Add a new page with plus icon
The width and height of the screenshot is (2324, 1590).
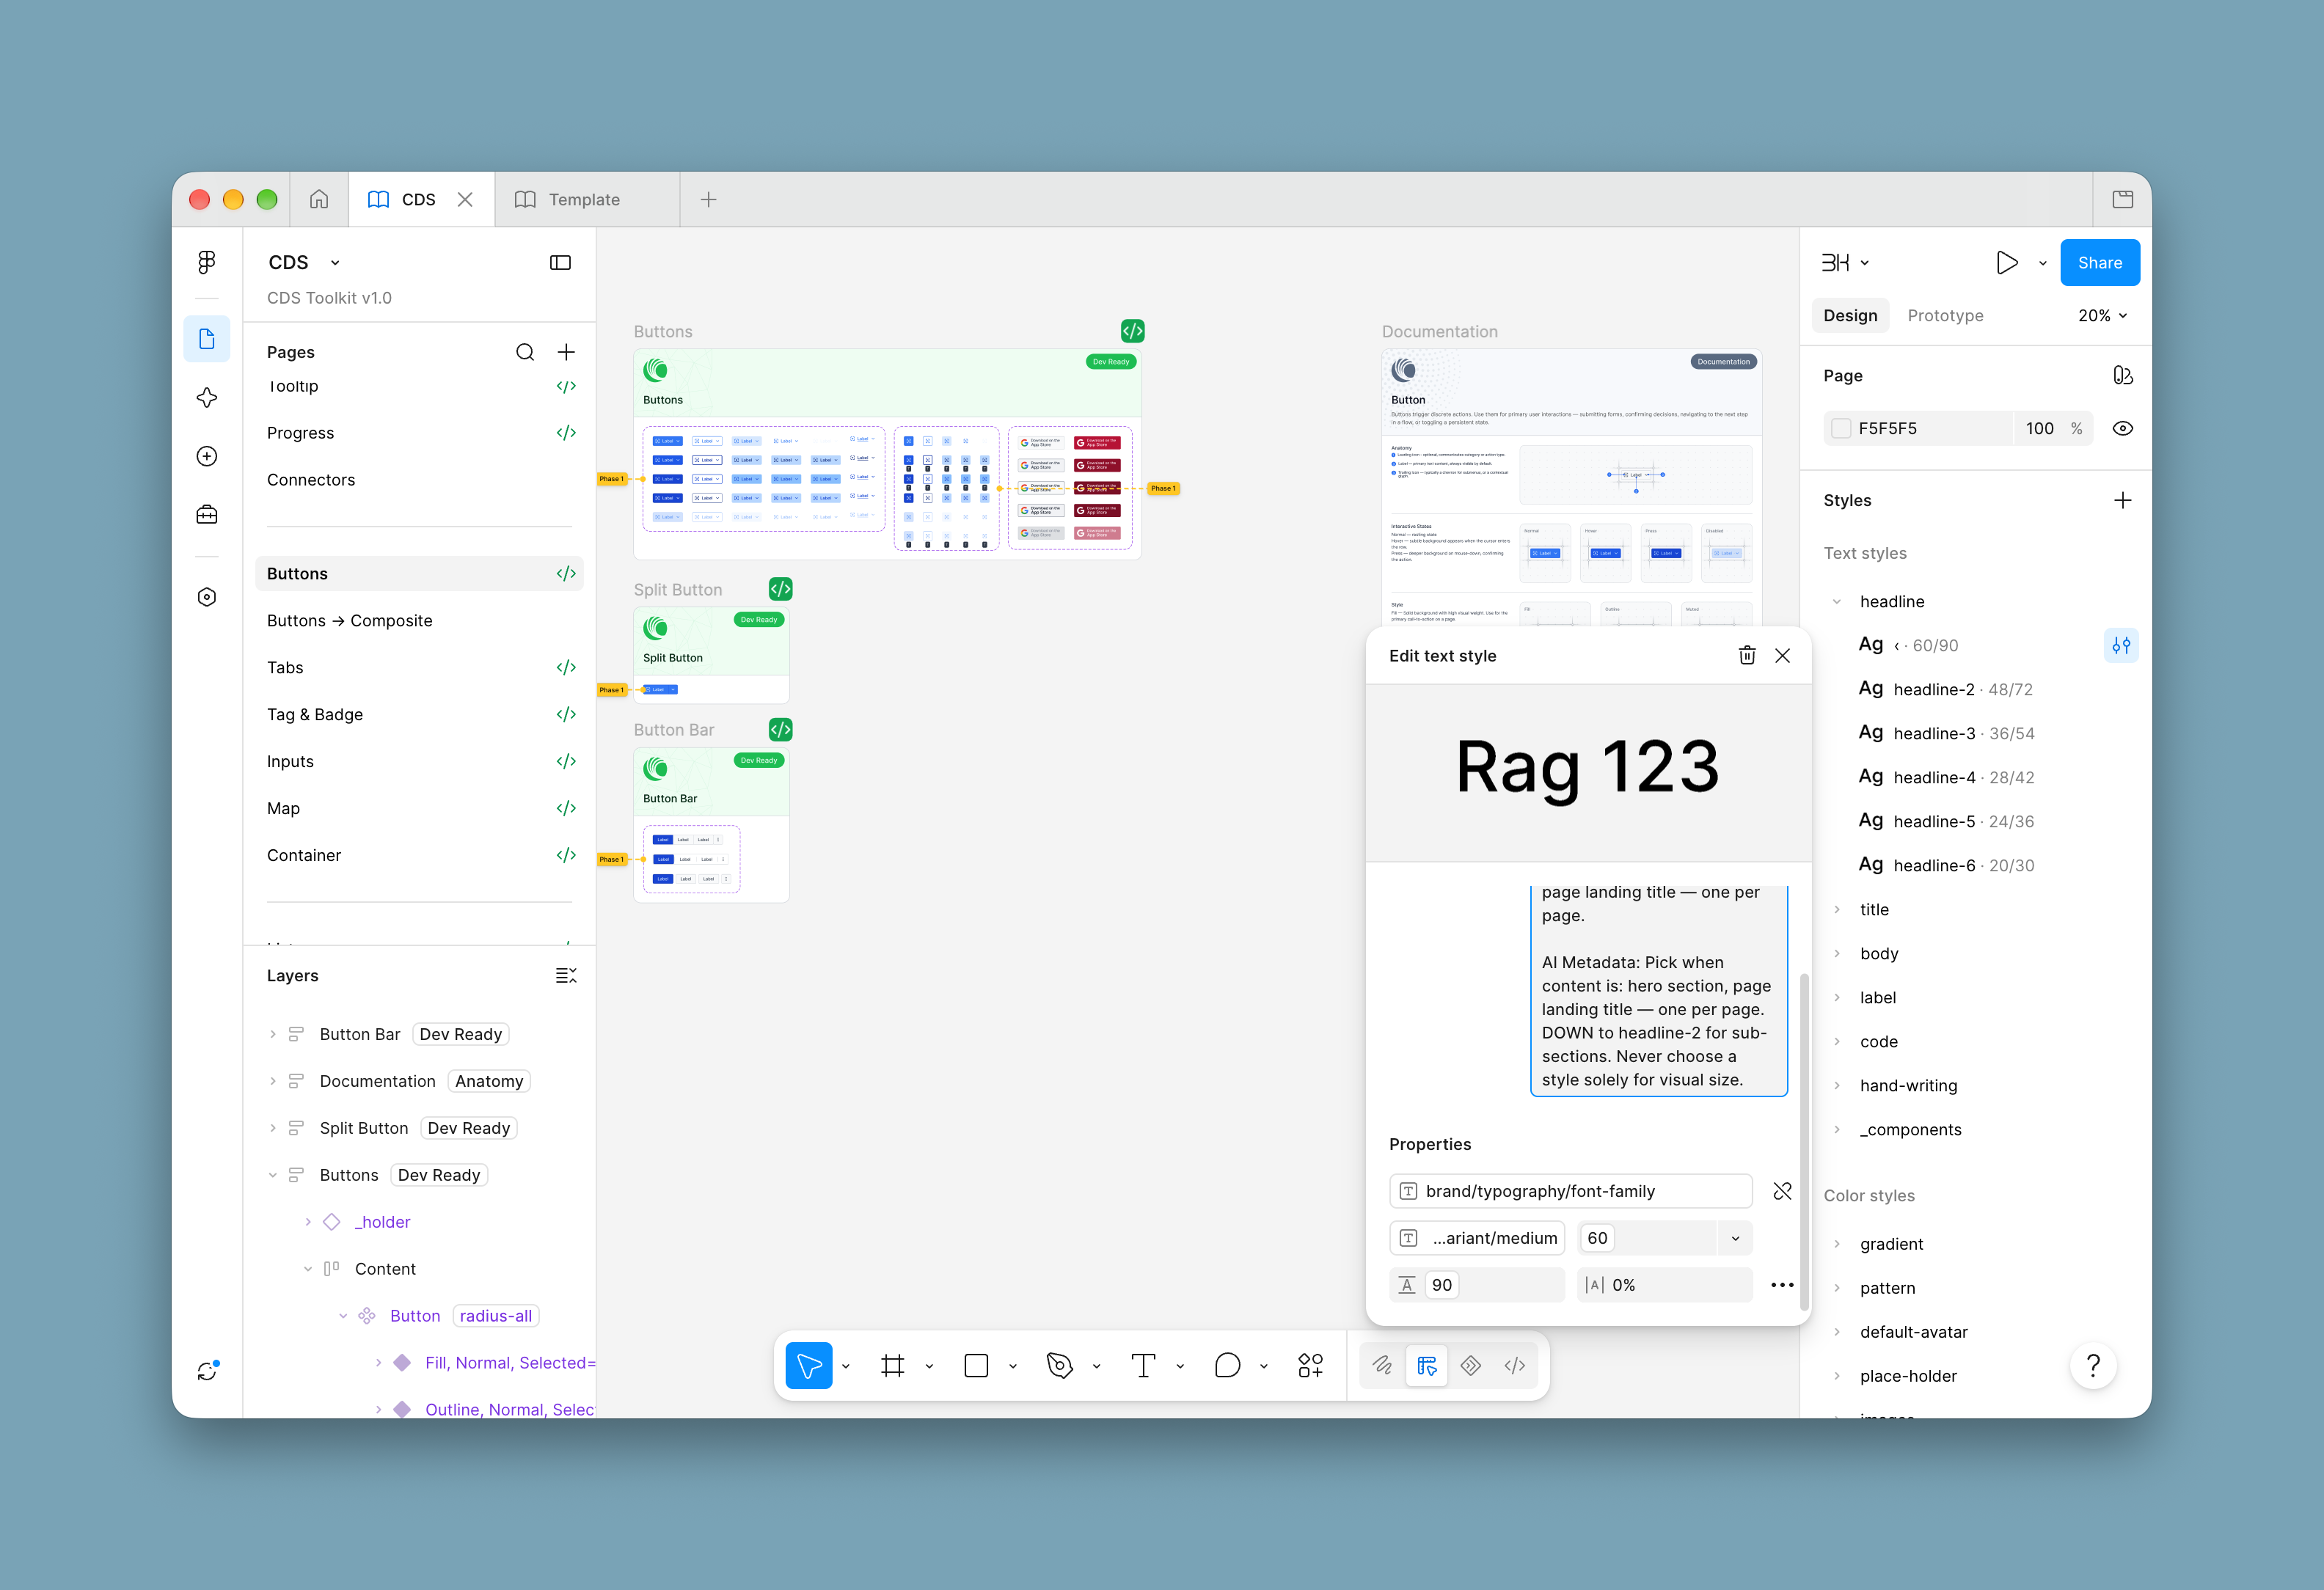566,352
